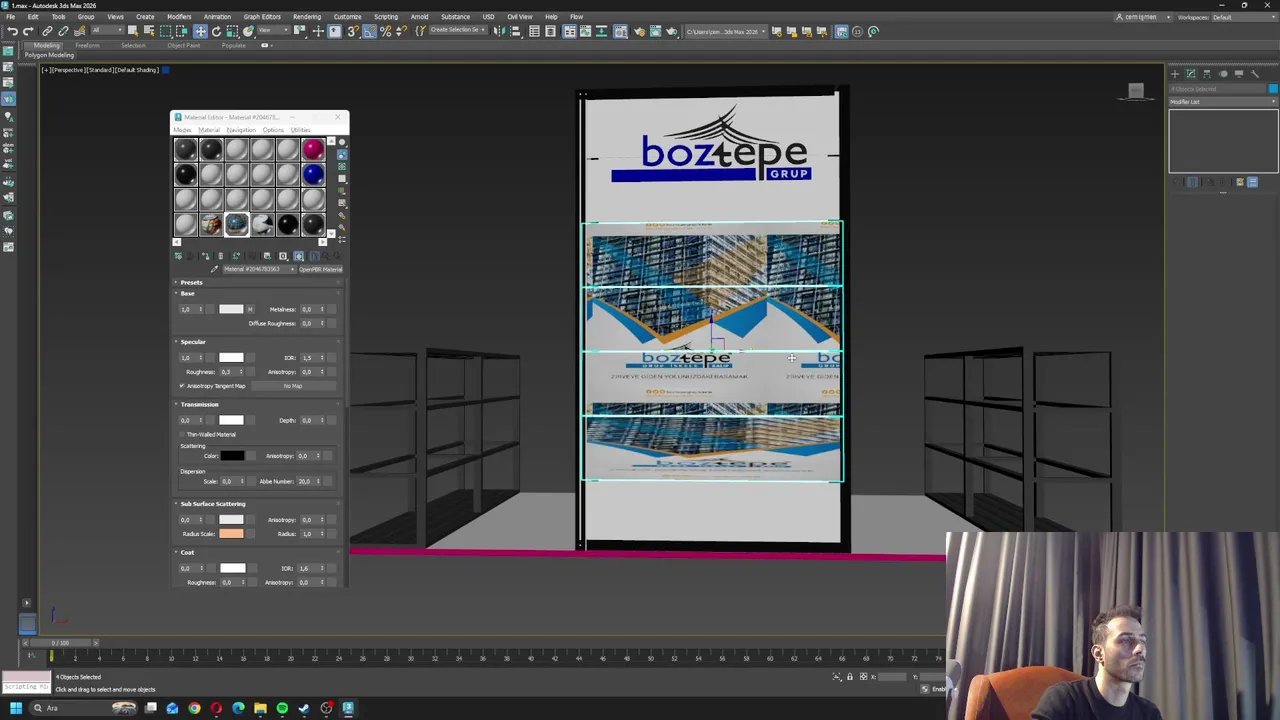Collapse the Presets rollout
1280x720 pixels.
point(190,282)
